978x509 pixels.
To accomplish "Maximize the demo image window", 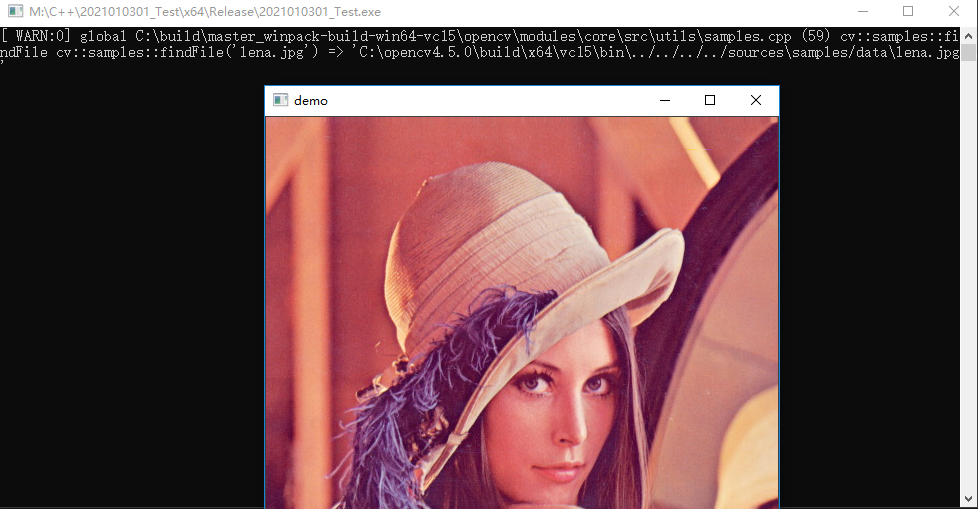I will click(710, 100).
